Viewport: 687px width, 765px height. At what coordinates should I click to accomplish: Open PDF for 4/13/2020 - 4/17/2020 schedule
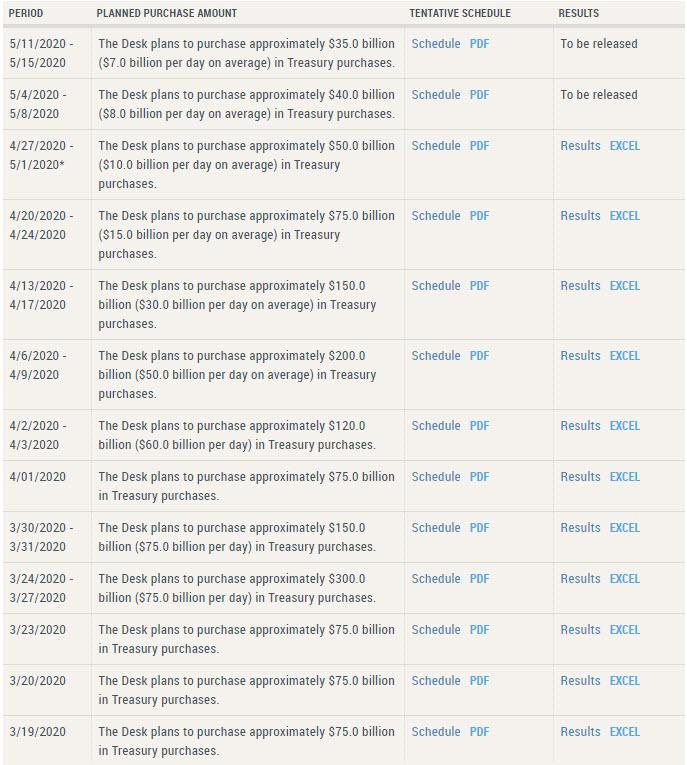pyautogui.click(x=479, y=286)
